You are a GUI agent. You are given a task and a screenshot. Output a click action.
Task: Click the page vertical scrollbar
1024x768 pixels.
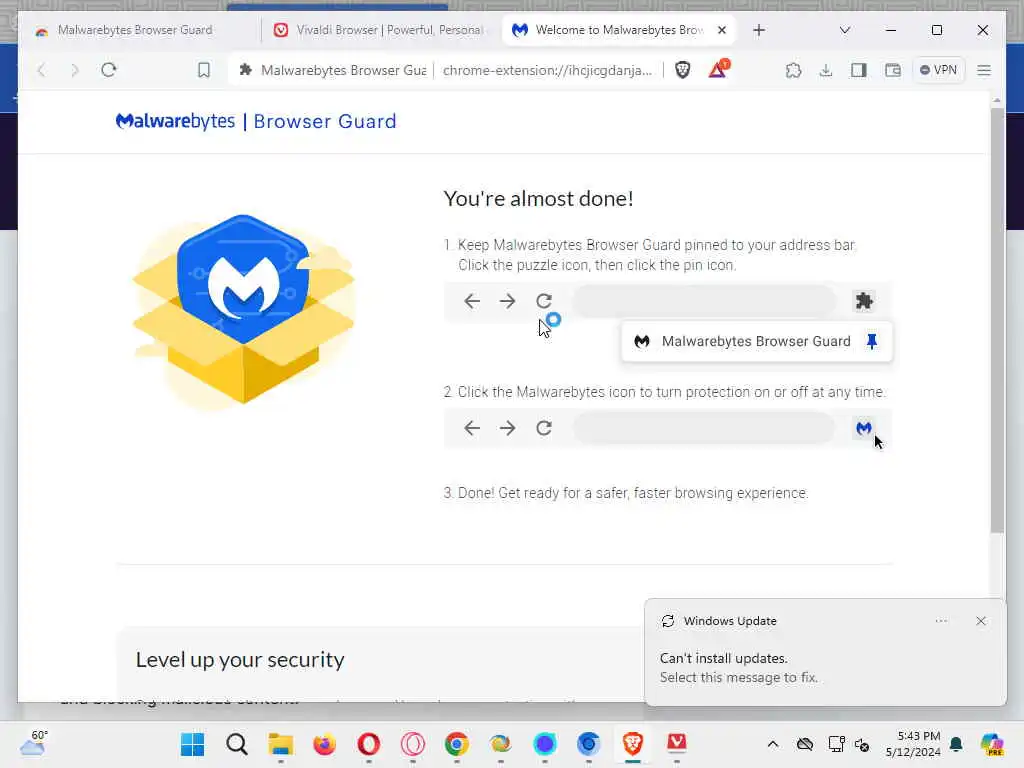[x=997, y=320]
